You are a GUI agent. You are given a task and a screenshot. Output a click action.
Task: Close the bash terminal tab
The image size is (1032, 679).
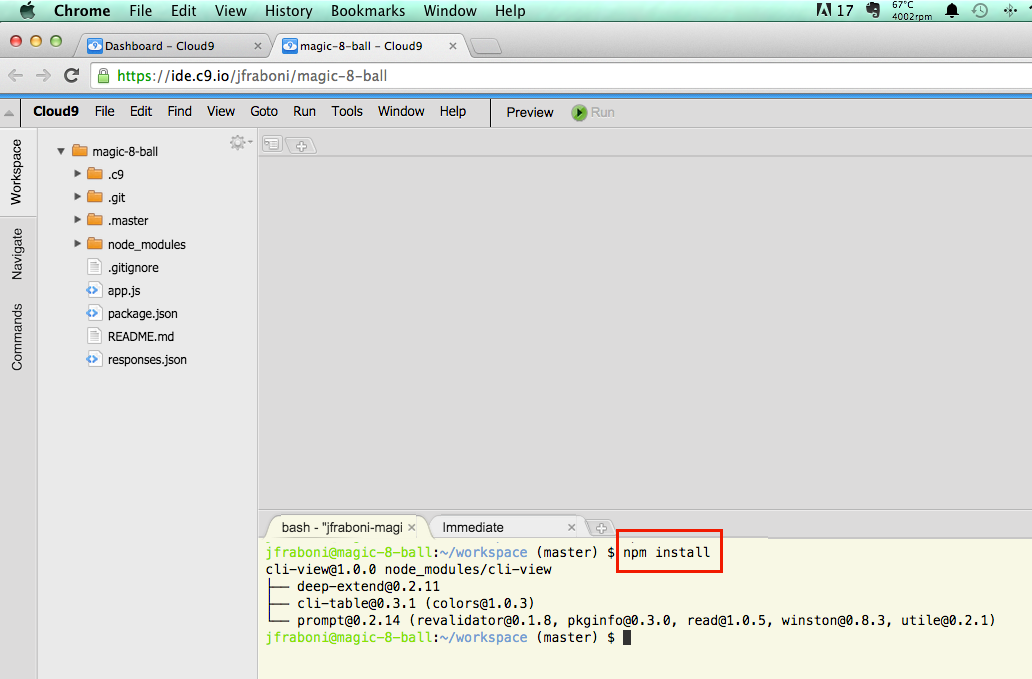411,528
